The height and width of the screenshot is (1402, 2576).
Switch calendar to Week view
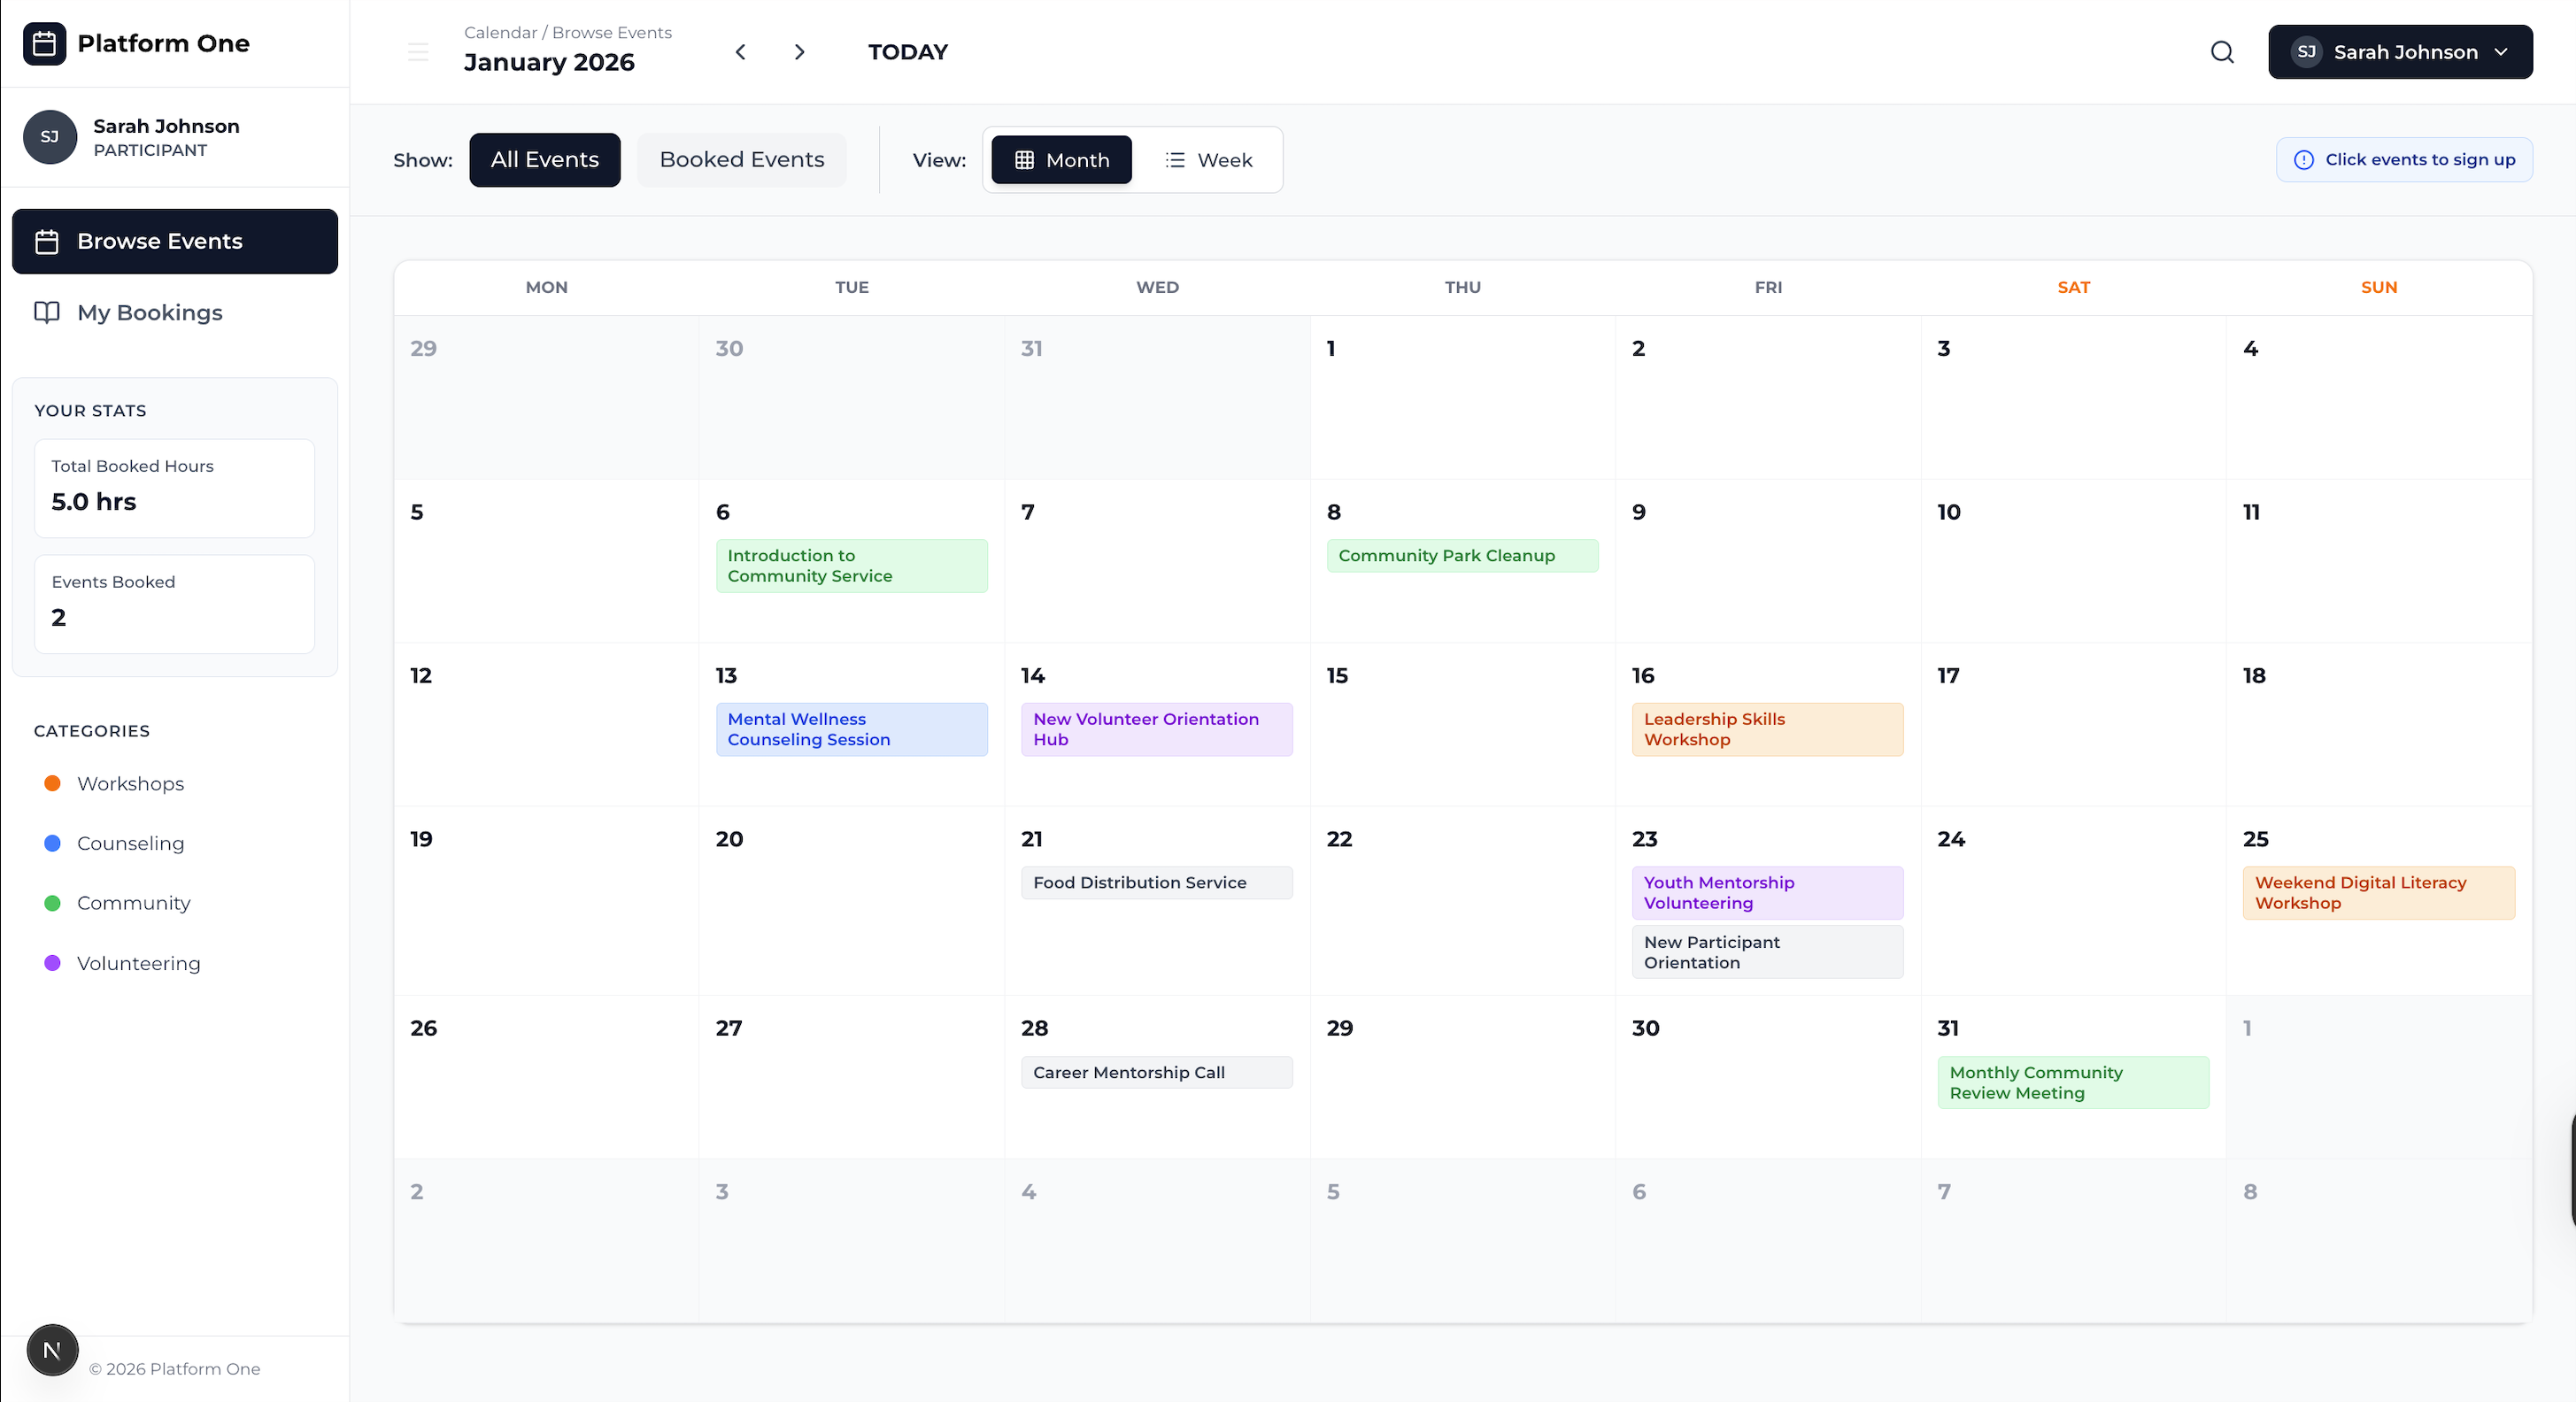[x=1208, y=160]
